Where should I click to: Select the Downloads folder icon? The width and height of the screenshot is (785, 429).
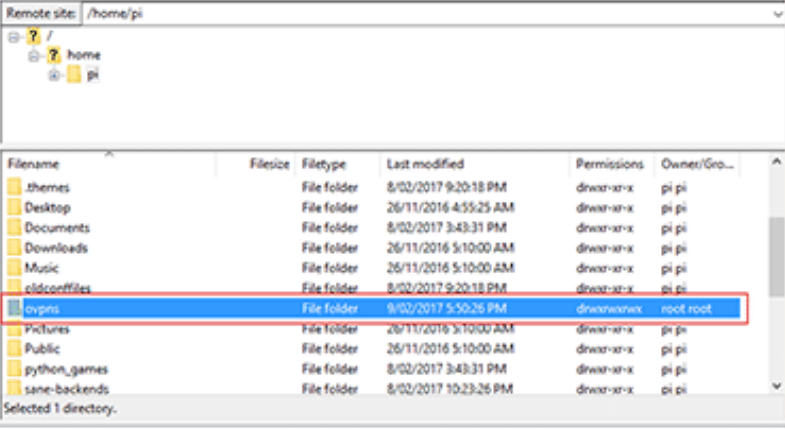14,247
